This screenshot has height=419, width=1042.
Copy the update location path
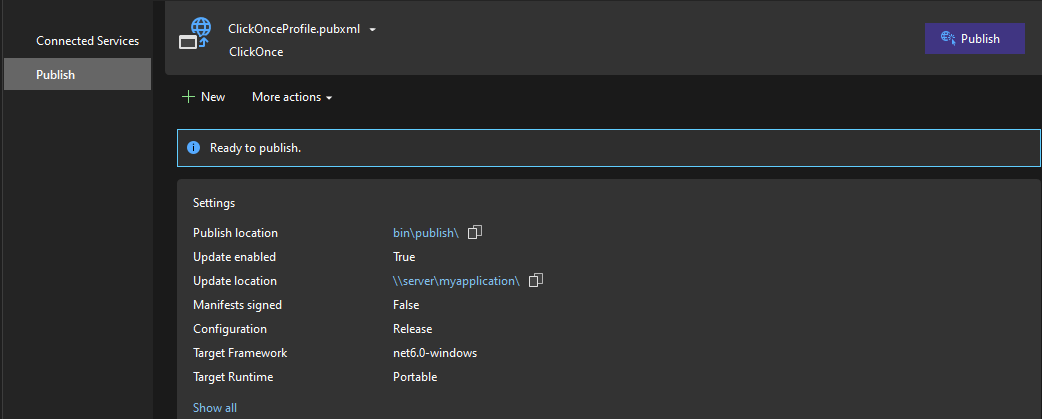[x=536, y=281]
